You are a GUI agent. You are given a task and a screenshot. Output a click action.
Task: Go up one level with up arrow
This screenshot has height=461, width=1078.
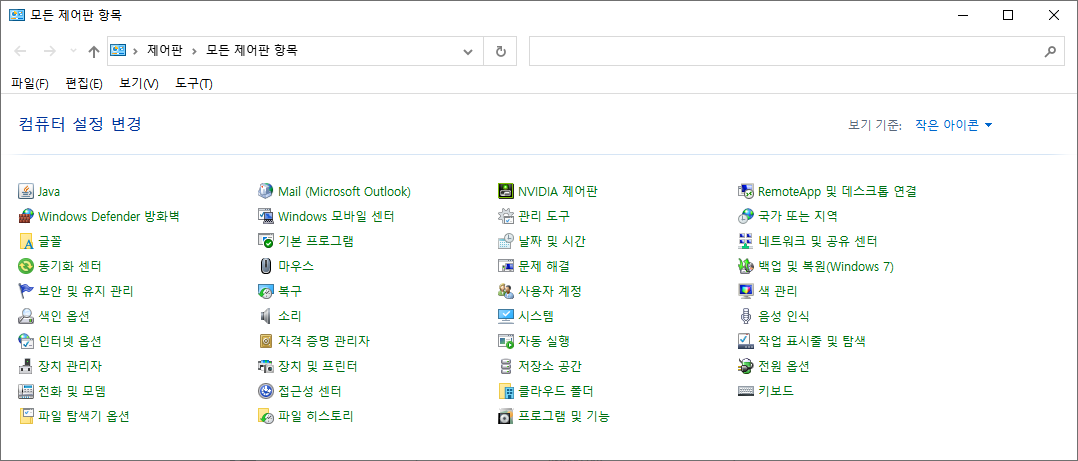click(x=94, y=51)
